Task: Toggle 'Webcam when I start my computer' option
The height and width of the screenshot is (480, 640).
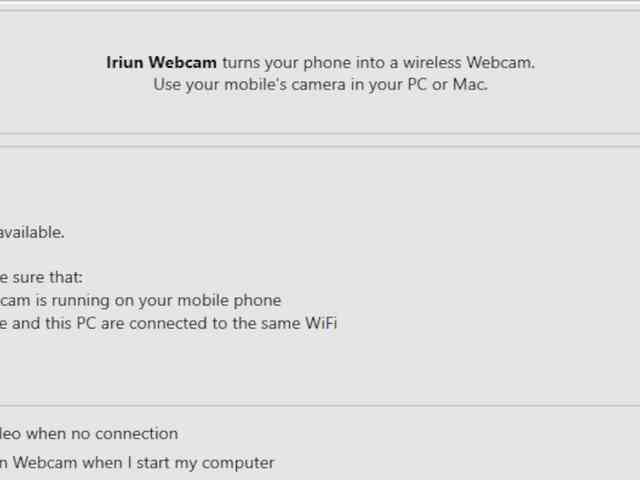Action: (137, 463)
